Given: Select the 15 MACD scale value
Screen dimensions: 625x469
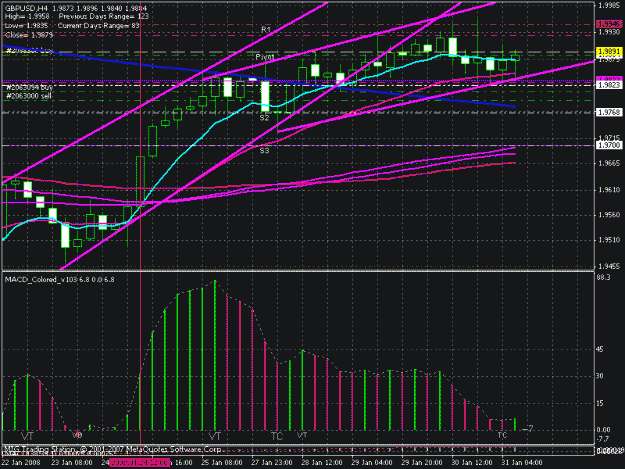Looking at the screenshot, I should (601, 404).
